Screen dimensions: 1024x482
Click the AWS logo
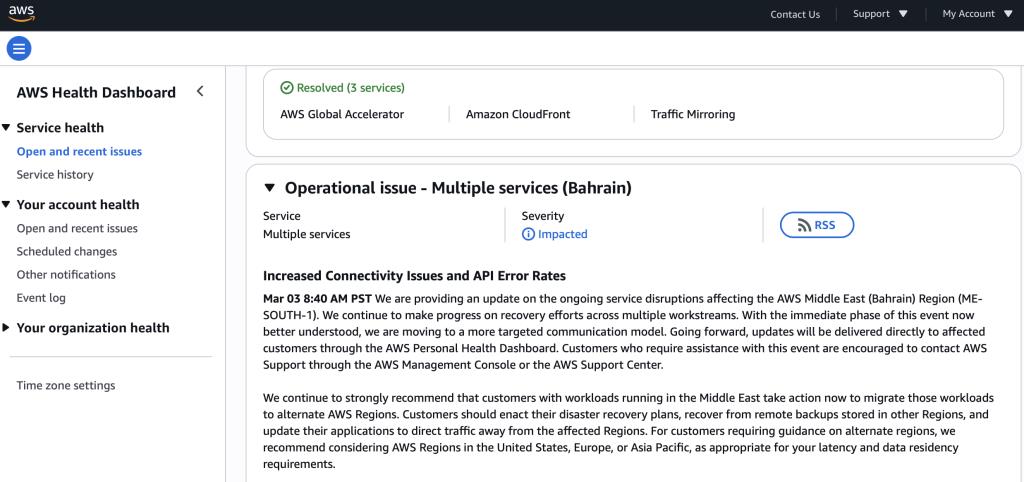pos(22,12)
